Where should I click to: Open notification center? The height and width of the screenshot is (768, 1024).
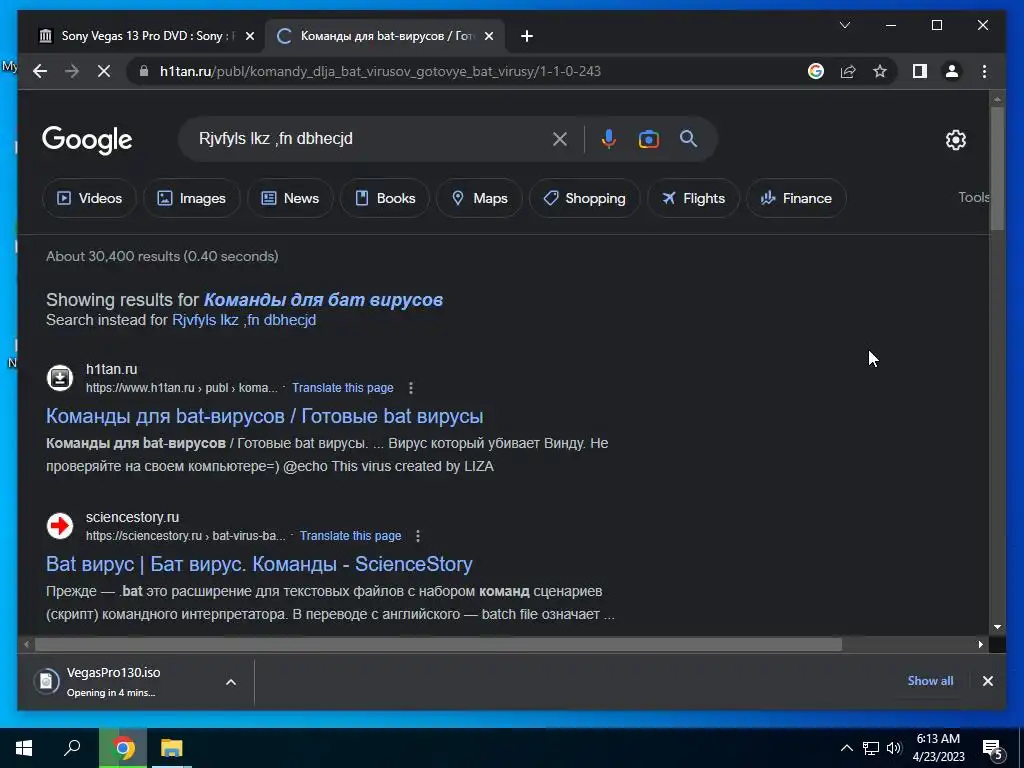[993, 749]
